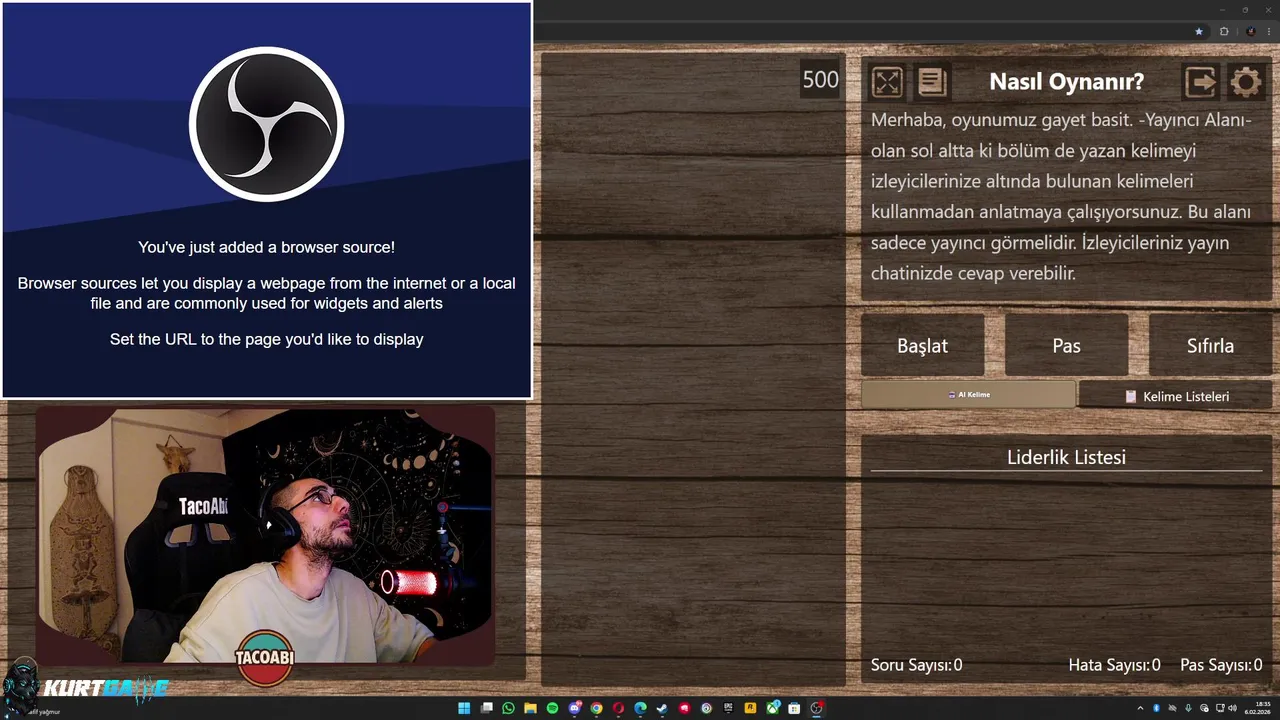Image resolution: width=1280 pixels, height=720 pixels.
Task: Click the Başlat button
Action: (x=922, y=346)
